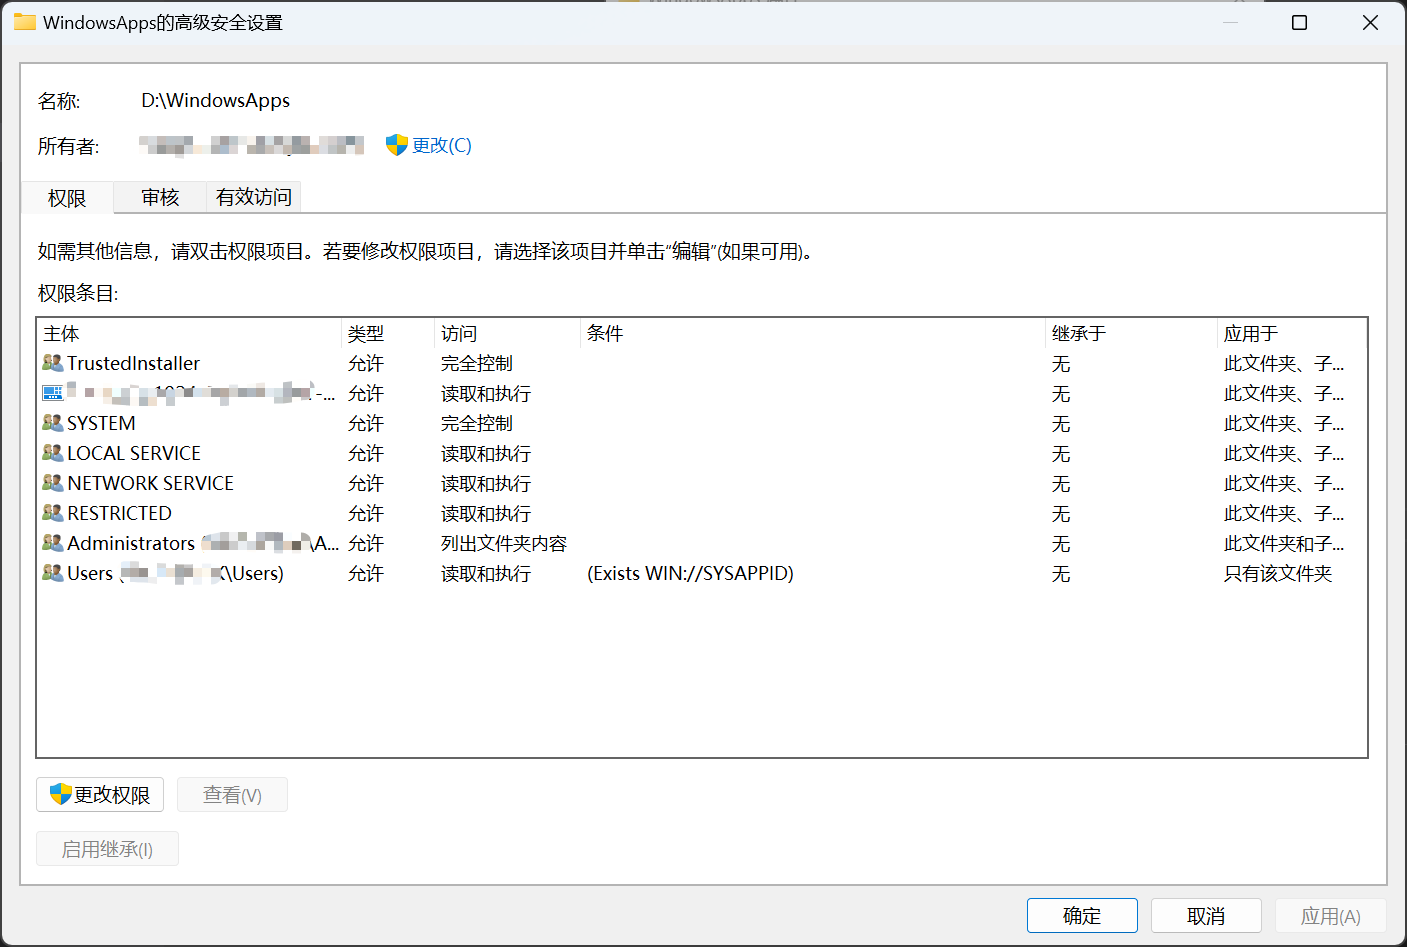
Task: Sort by the 继承于 column header
Action: (1078, 334)
